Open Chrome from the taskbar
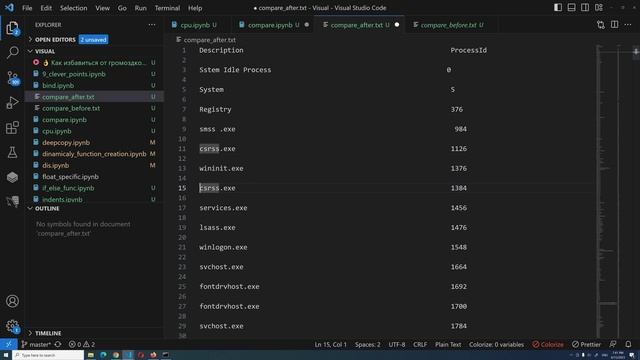The height and width of the screenshot is (360, 640). coord(116,355)
